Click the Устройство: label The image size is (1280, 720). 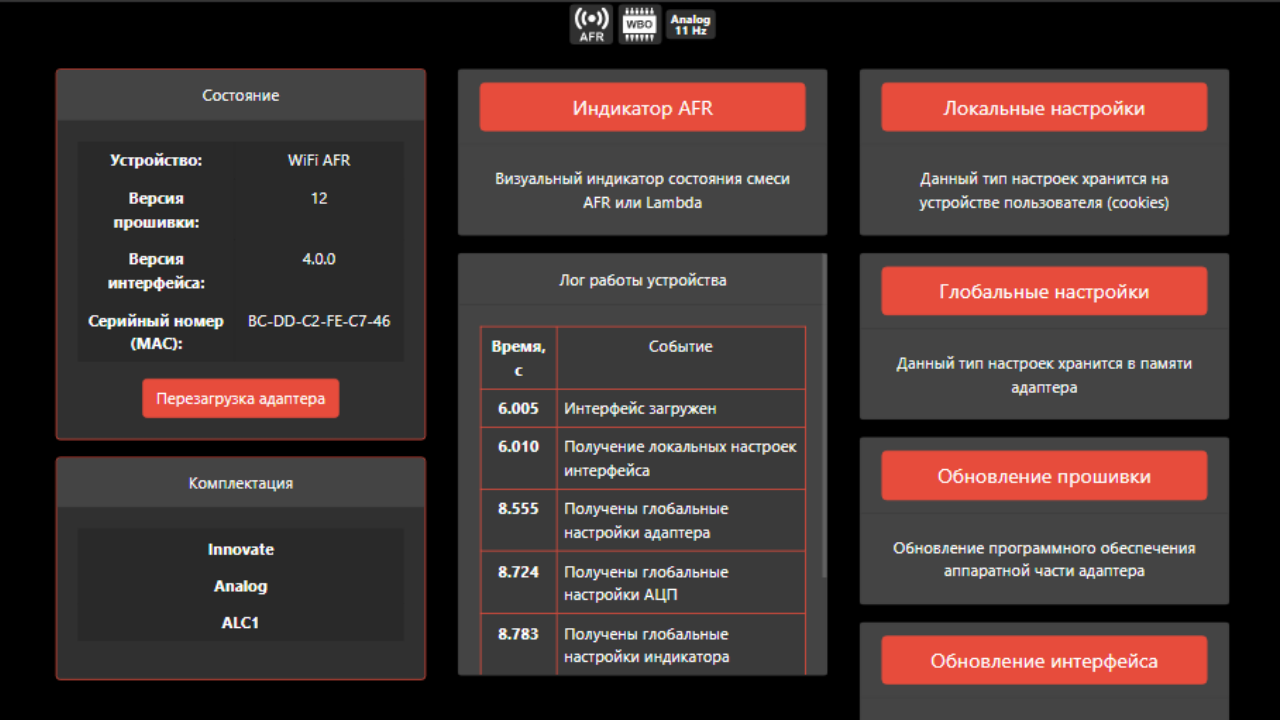tap(156, 160)
